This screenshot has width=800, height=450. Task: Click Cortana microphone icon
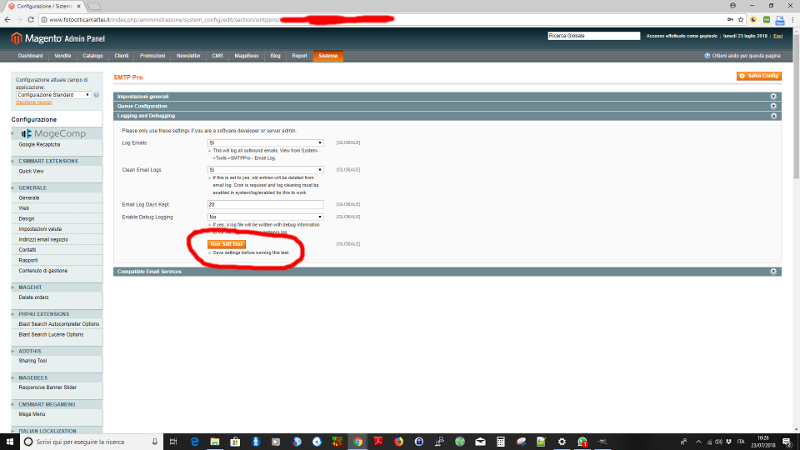[x=155, y=442]
